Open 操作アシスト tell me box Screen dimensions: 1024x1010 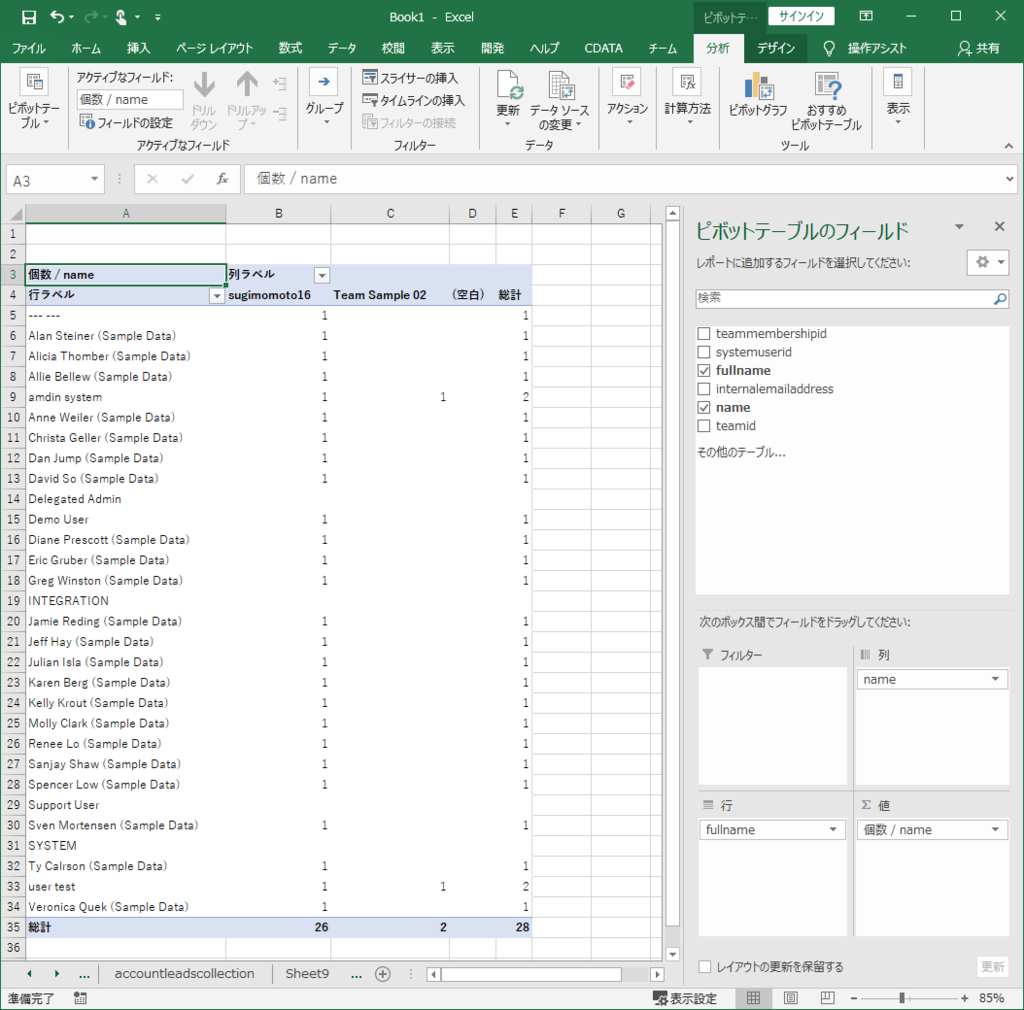pos(865,48)
